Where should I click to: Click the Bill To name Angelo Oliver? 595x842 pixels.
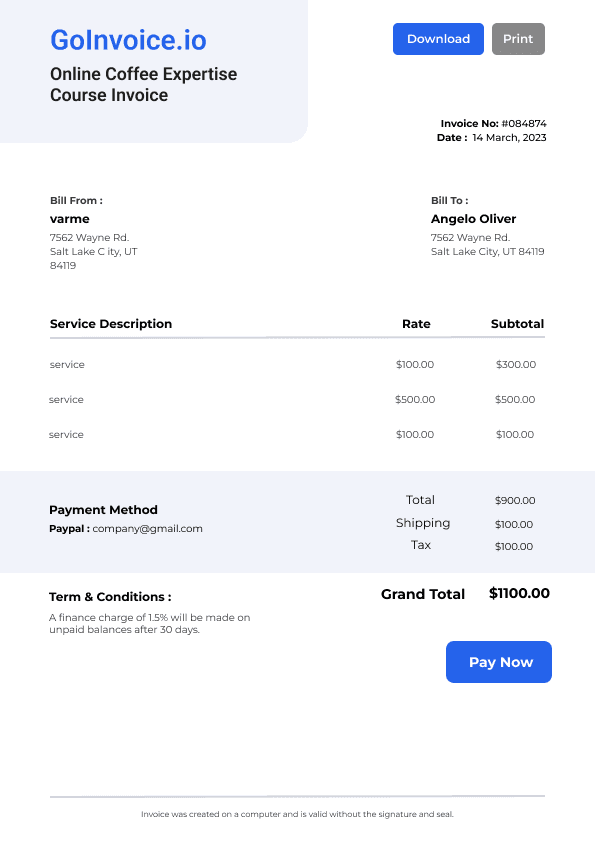click(474, 219)
